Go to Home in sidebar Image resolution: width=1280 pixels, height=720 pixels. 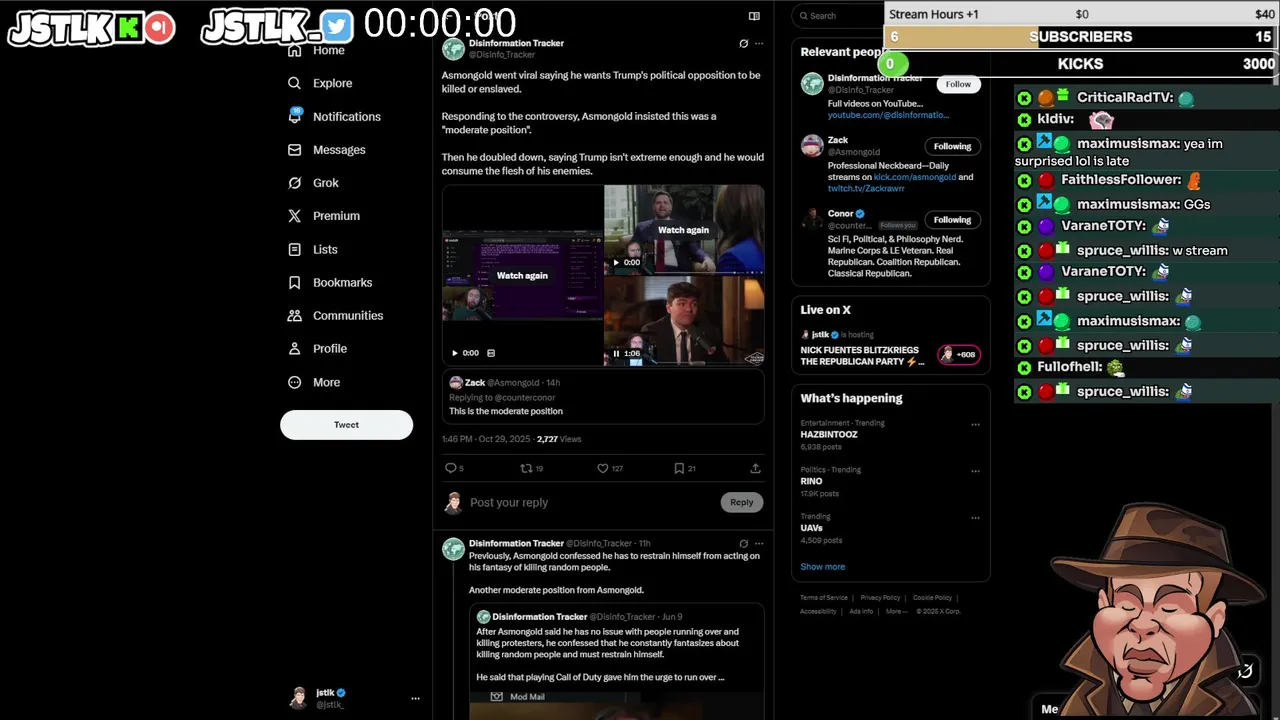pyautogui.click(x=328, y=50)
